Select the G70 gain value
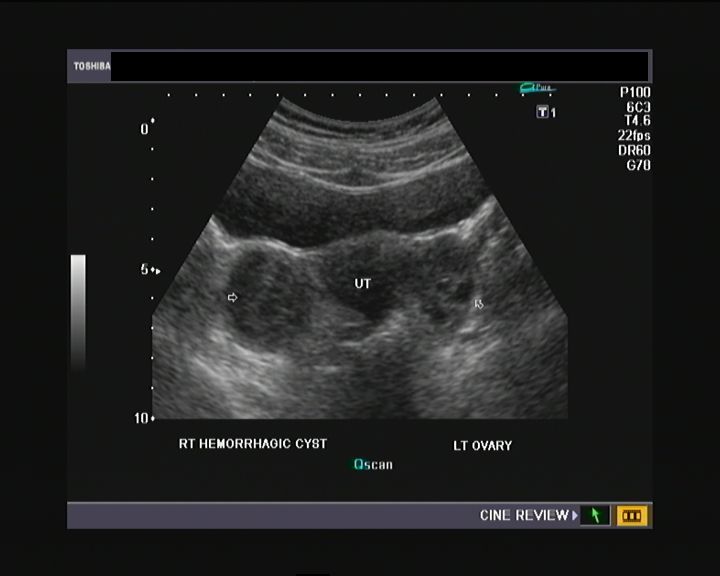 tap(637, 165)
